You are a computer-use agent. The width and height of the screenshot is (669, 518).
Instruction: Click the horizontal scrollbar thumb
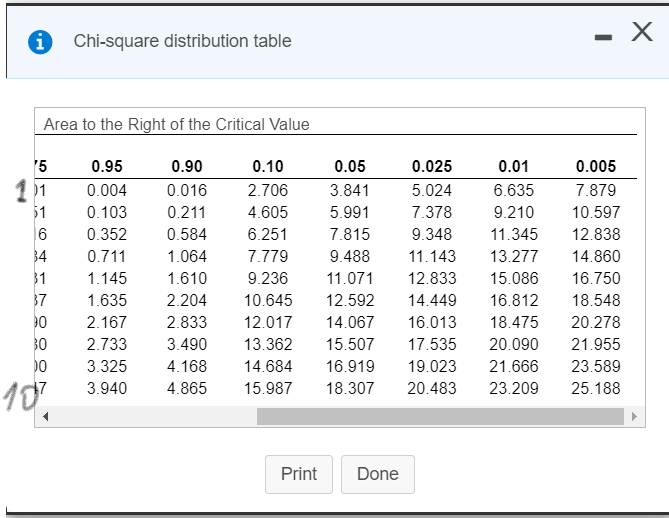(x=440, y=416)
